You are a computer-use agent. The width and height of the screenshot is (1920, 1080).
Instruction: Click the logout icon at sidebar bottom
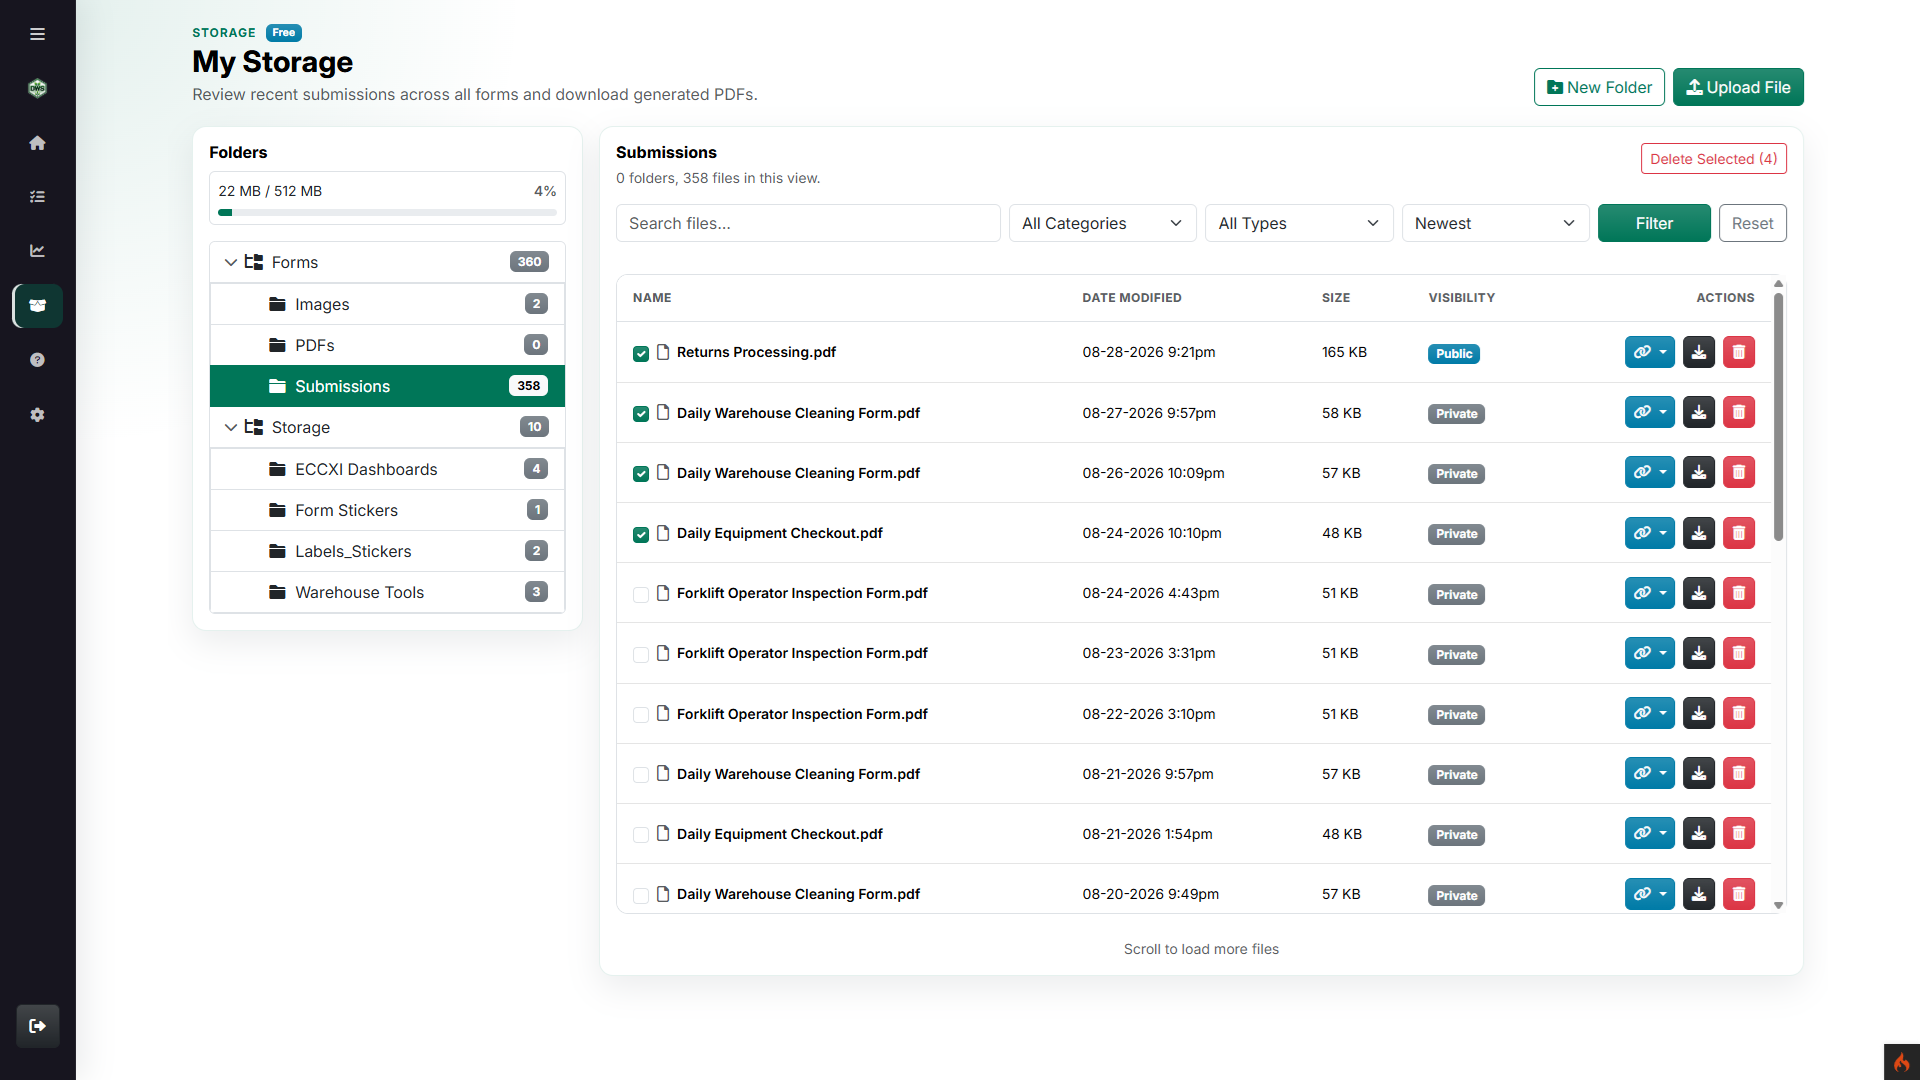point(38,1026)
